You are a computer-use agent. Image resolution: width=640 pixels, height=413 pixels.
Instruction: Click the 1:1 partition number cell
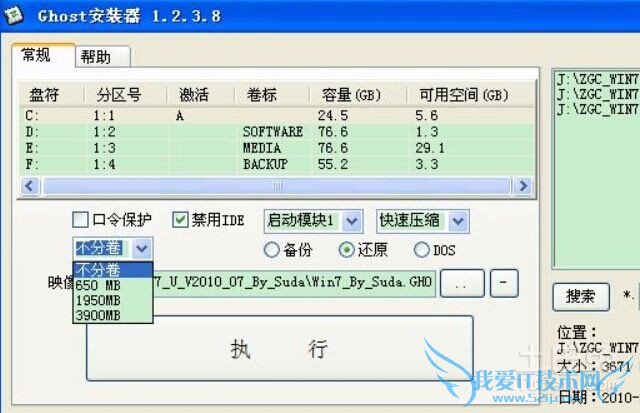(104, 116)
